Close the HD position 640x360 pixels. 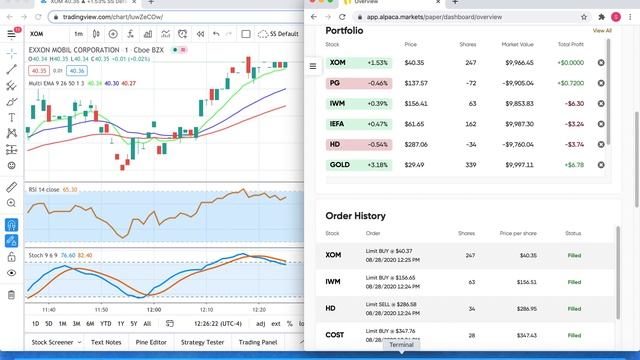(601, 144)
